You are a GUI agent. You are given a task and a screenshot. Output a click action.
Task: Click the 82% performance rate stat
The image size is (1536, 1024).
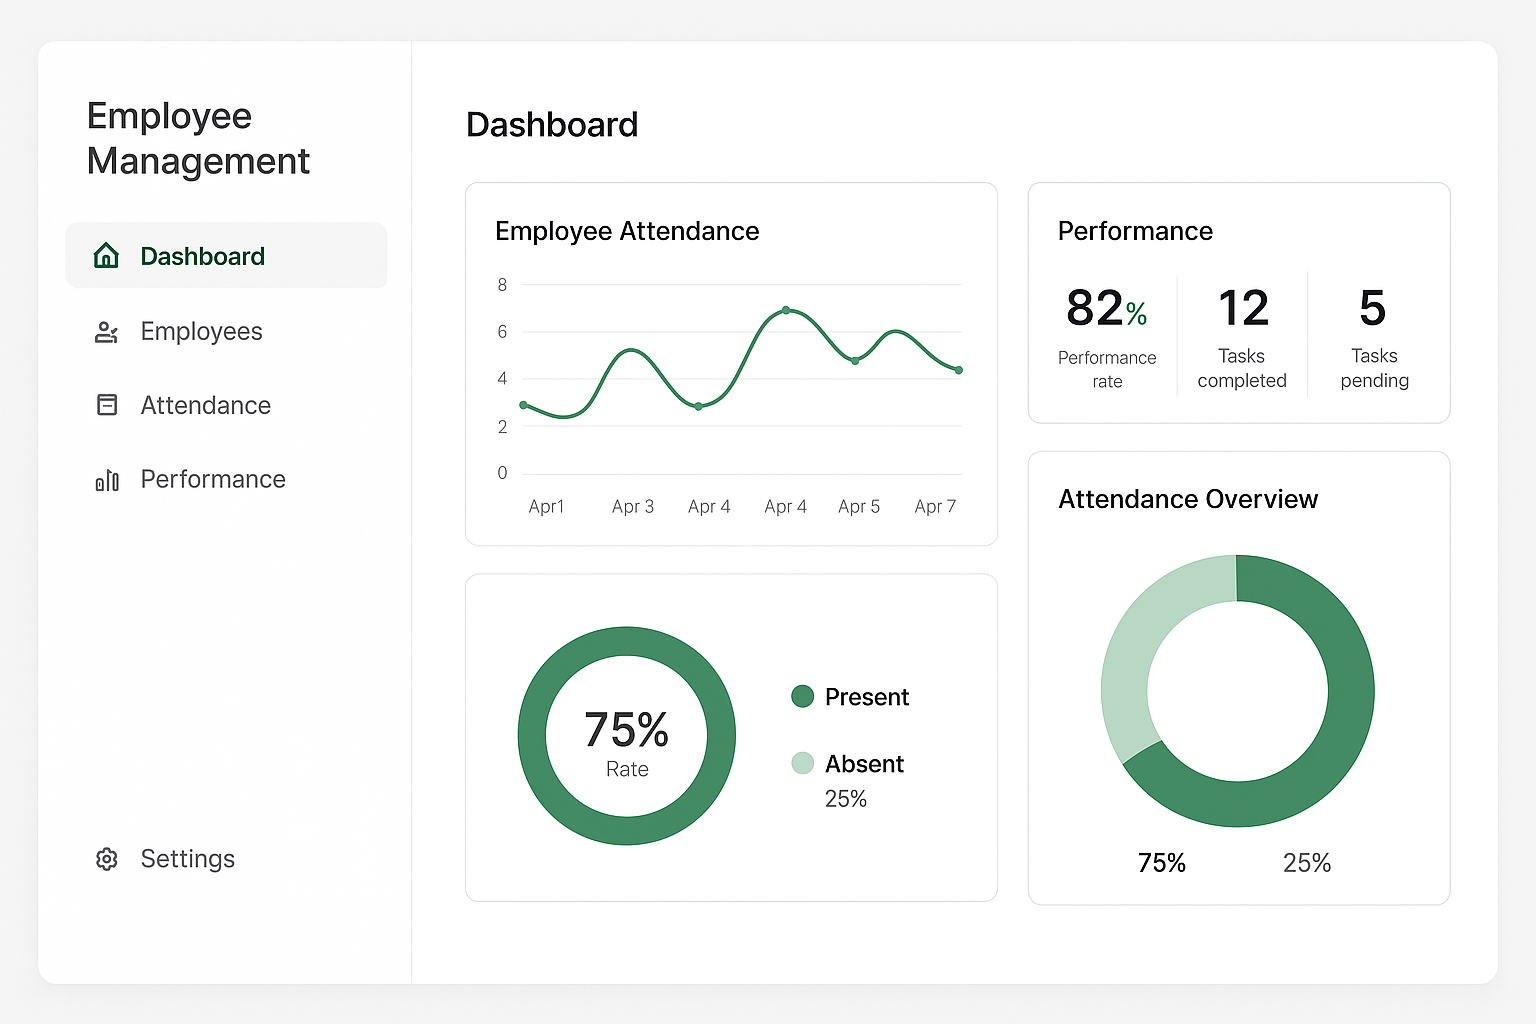1105,310
